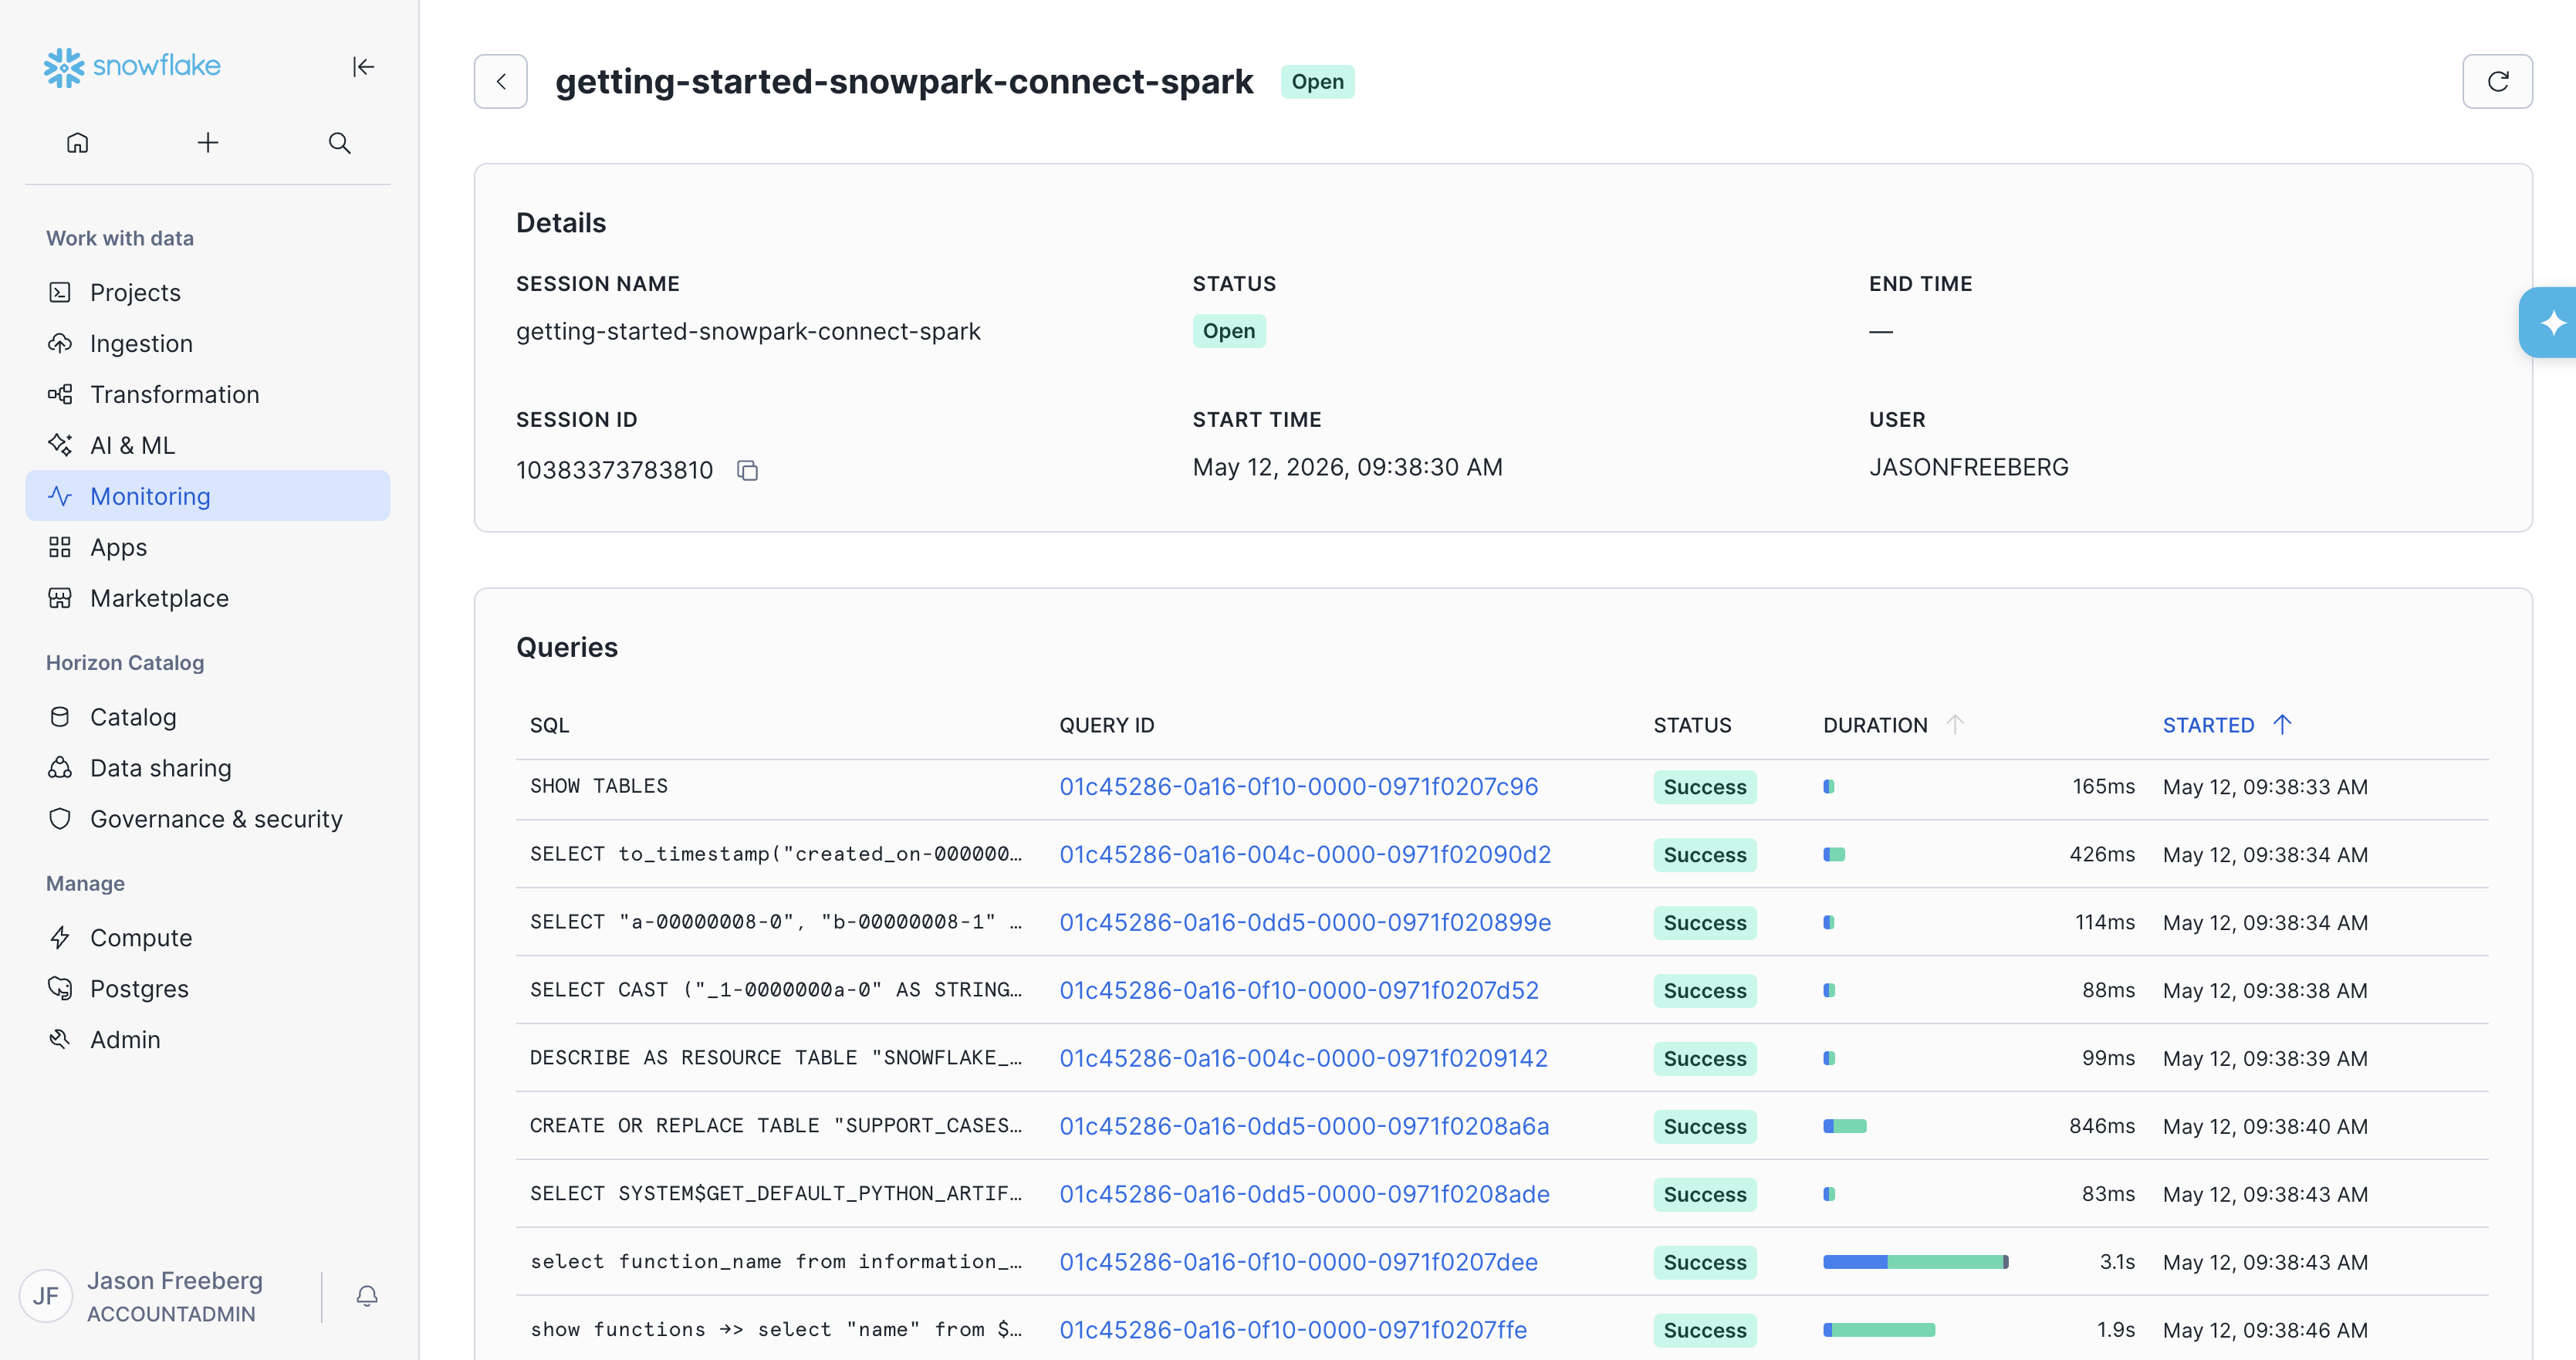
Task: Copy the session ID
Action: point(747,470)
